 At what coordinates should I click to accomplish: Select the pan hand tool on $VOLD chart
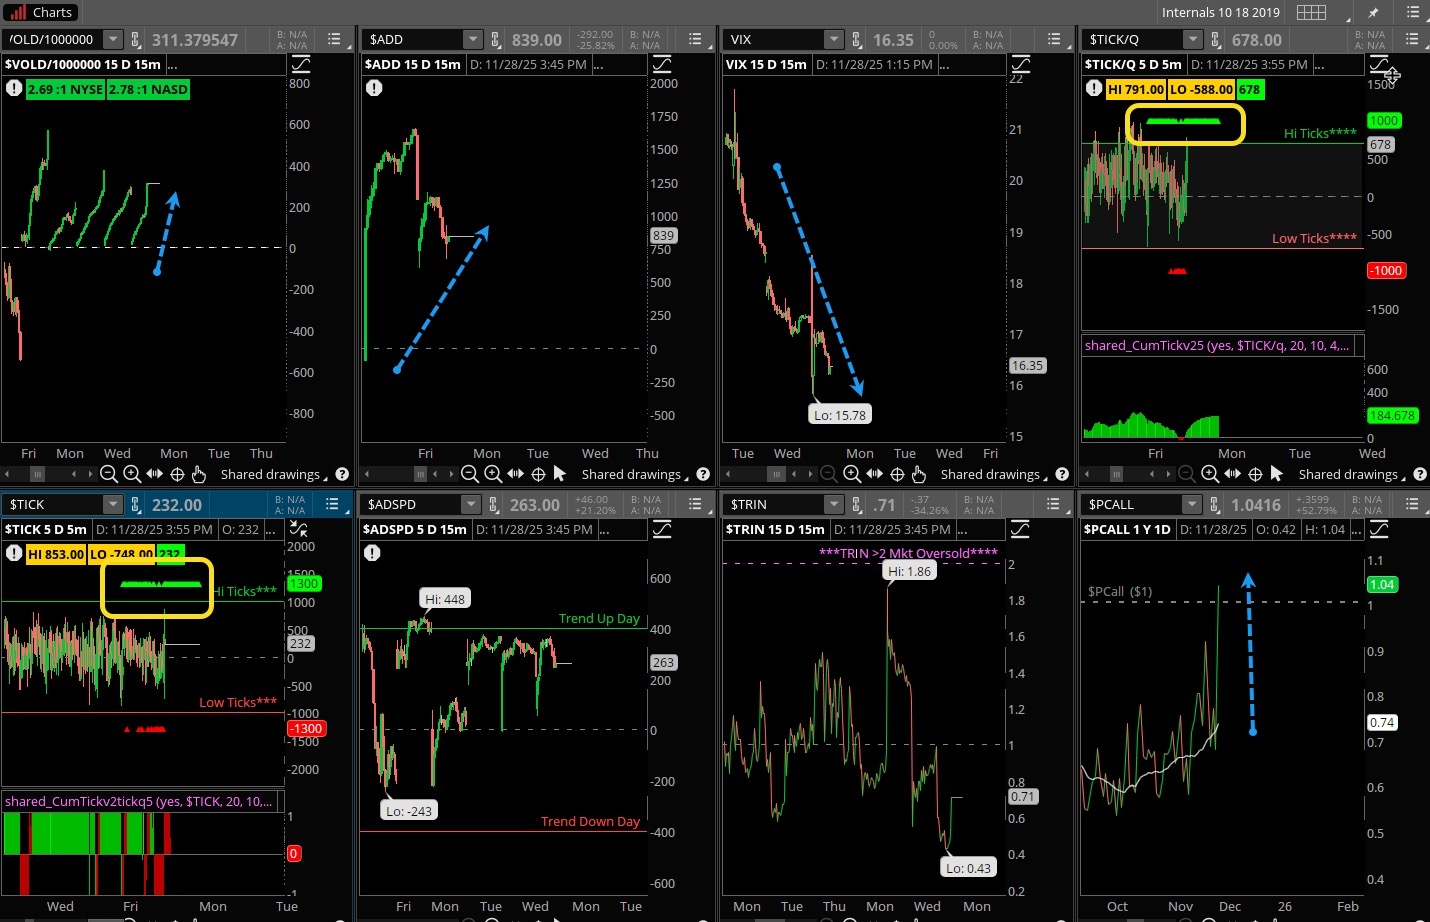coord(198,474)
